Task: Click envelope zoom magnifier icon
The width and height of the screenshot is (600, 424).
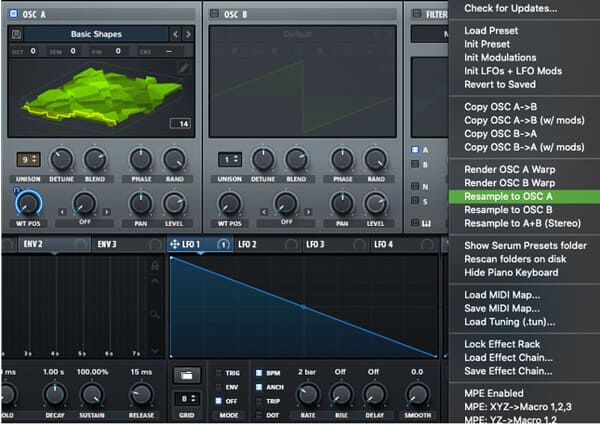Action: pos(155,315)
